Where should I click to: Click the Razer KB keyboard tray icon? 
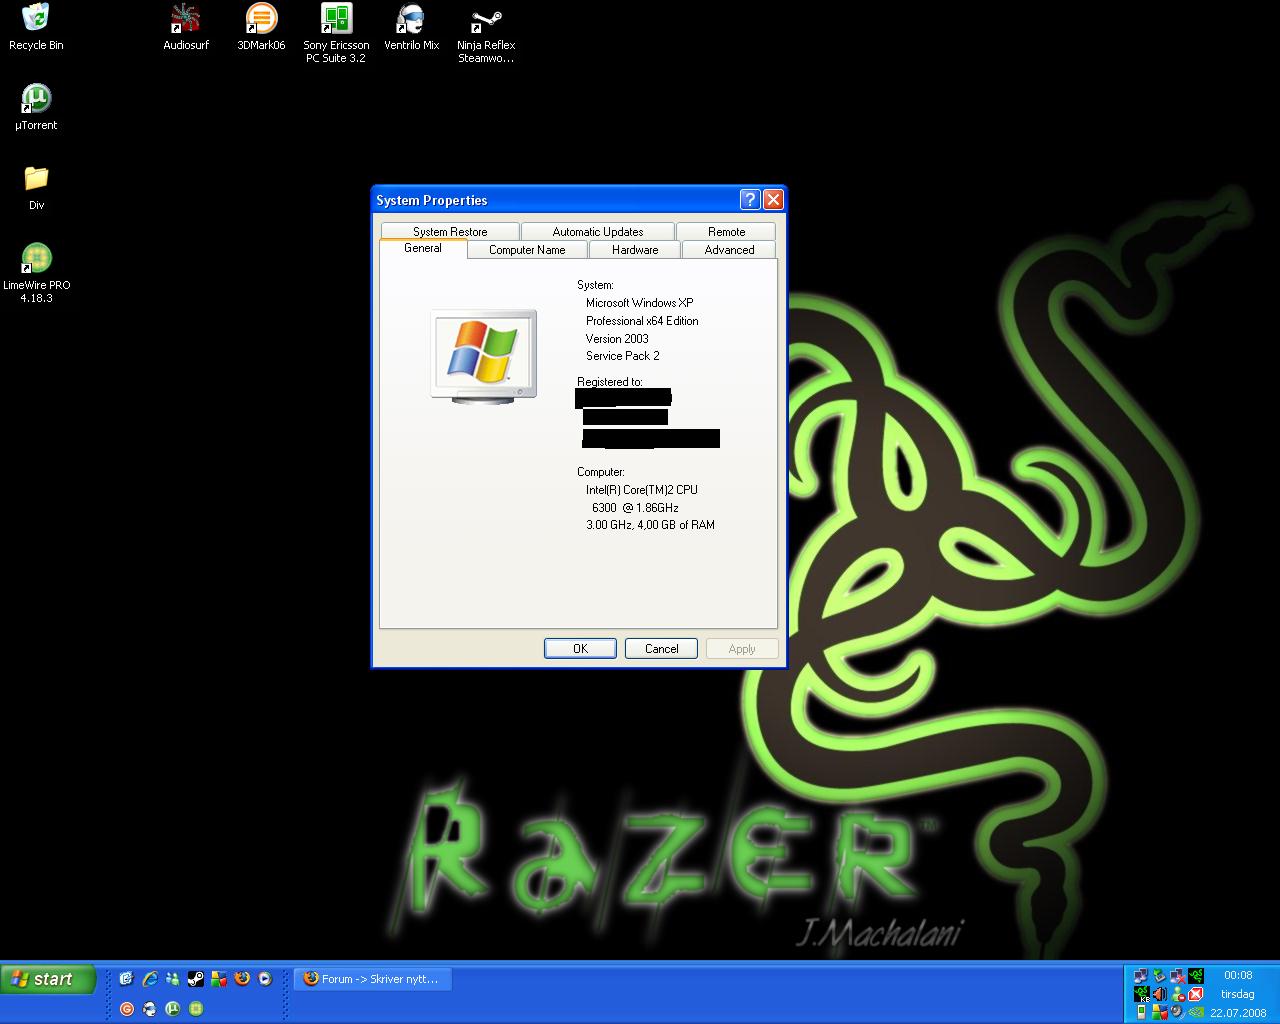[1141, 994]
